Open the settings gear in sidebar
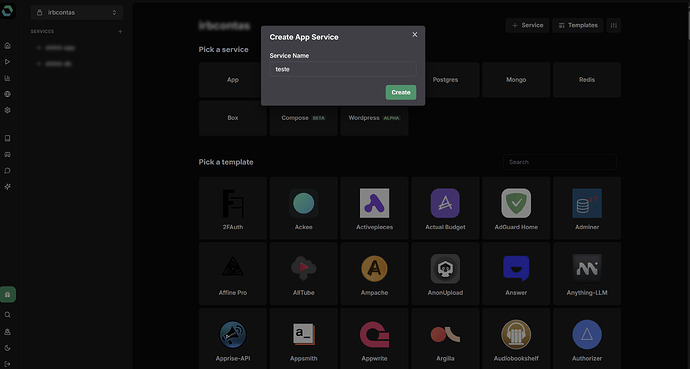Viewport: 690px width, 369px height. tap(7, 110)
